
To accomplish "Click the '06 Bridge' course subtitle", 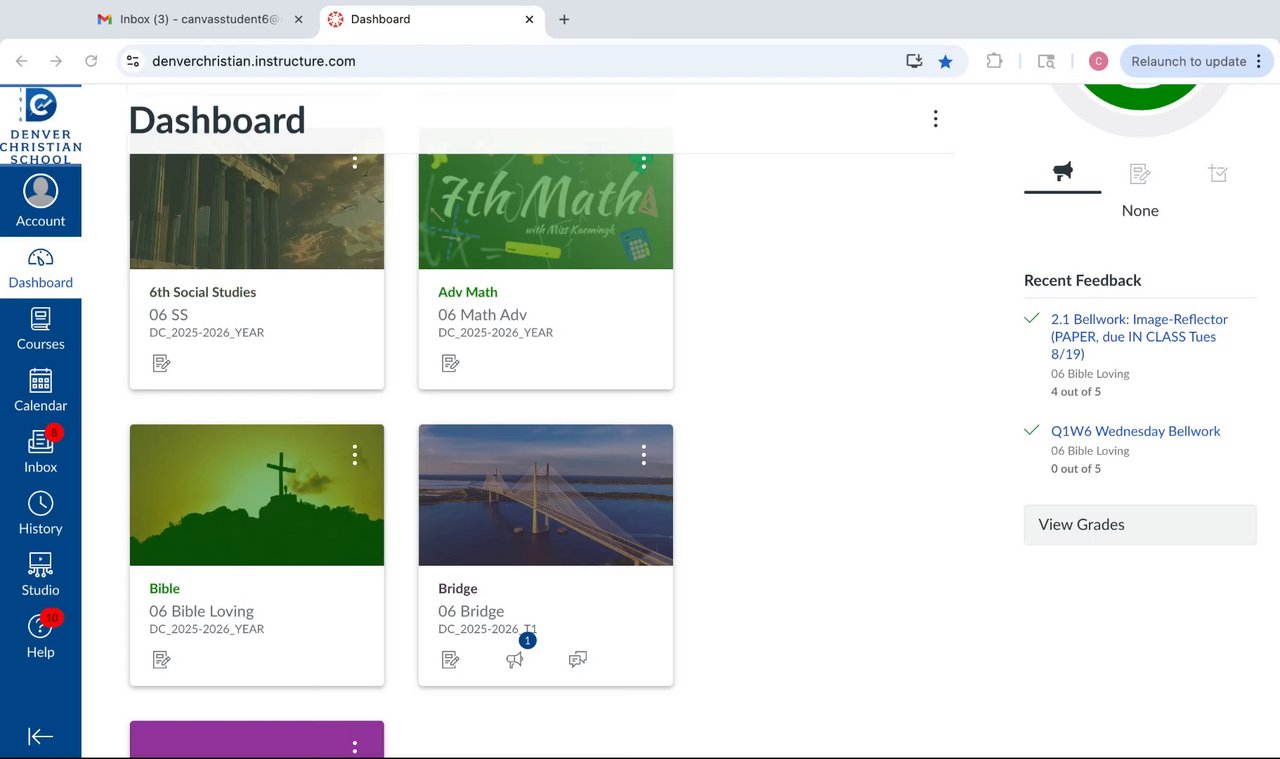I will click(x=471, y=611).
